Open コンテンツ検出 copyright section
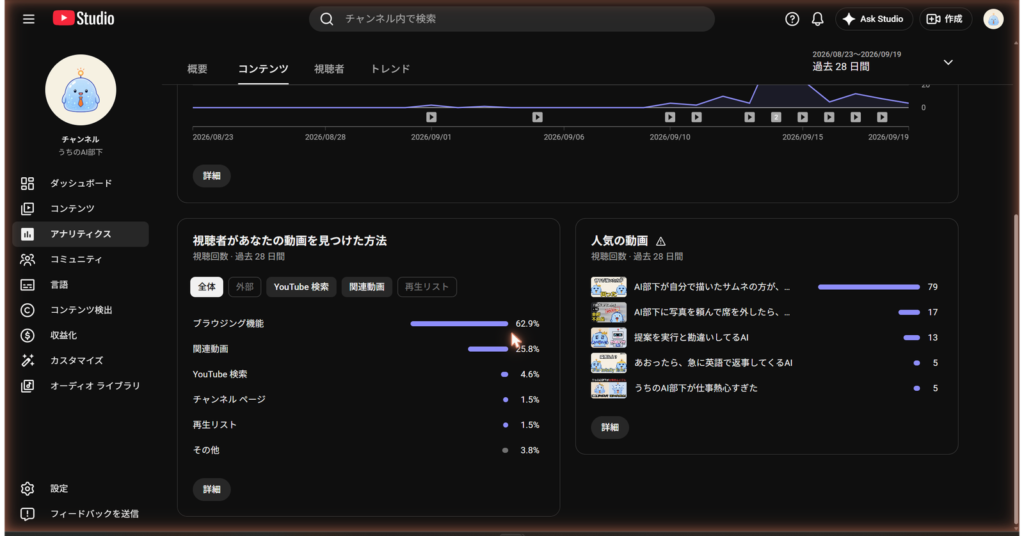 pos(80,310)
